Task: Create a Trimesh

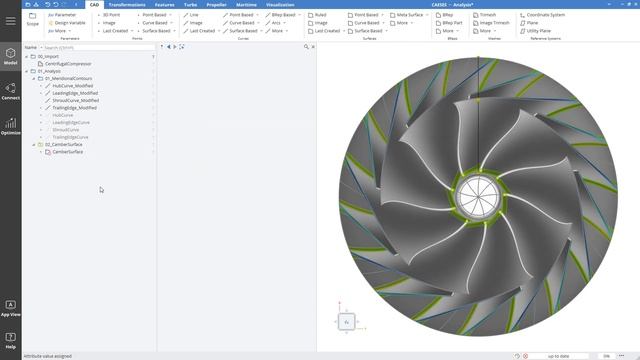Action: [x=484, y=15]
